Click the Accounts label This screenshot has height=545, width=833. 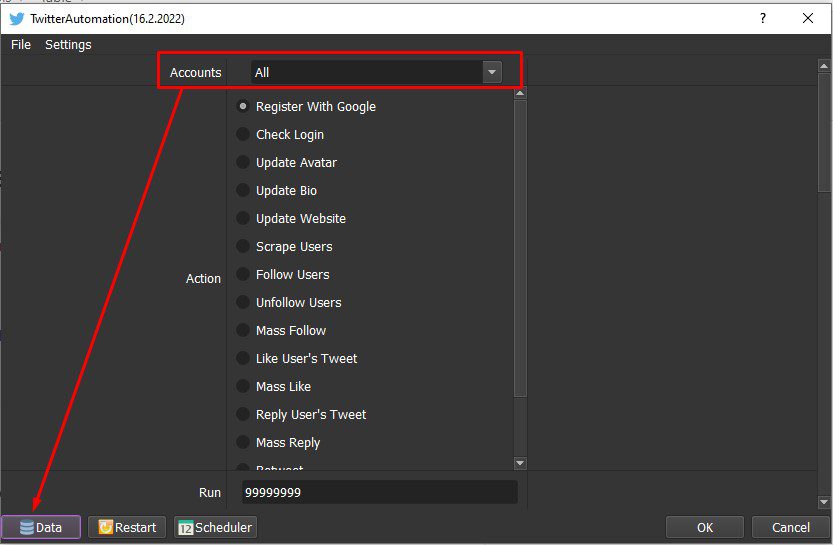tap(196, 72)
